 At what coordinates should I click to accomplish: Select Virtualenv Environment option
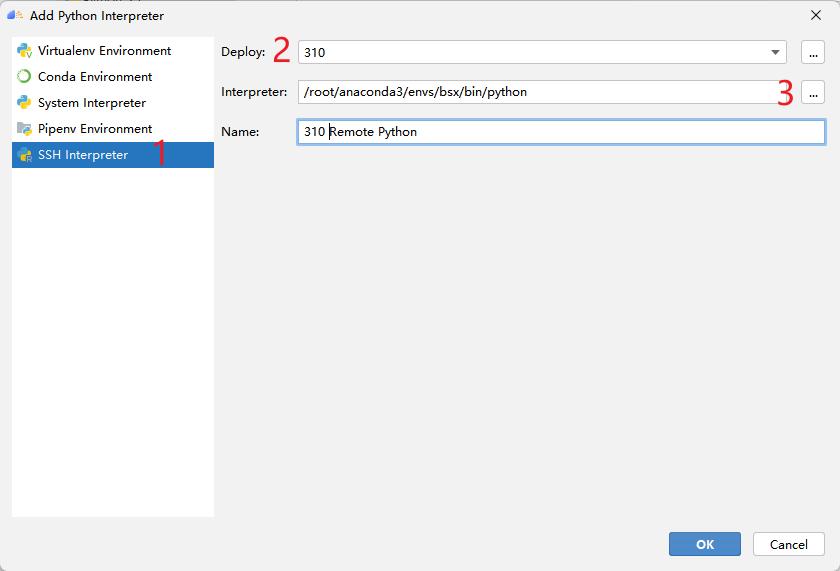(112, 50)
